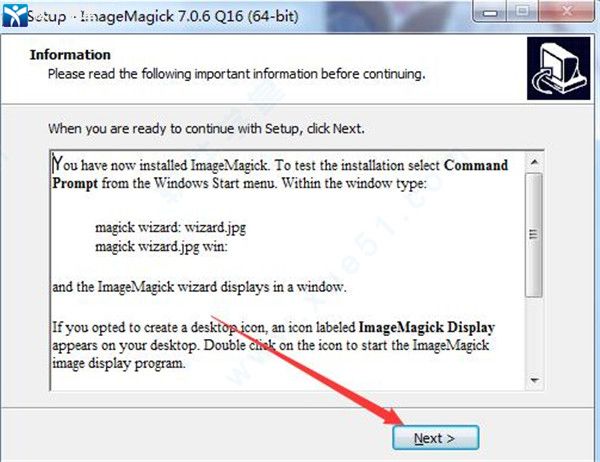Click the scrollbar track below the thumb
The width and height of the screenshot is (600, 462).
[534, 334]
